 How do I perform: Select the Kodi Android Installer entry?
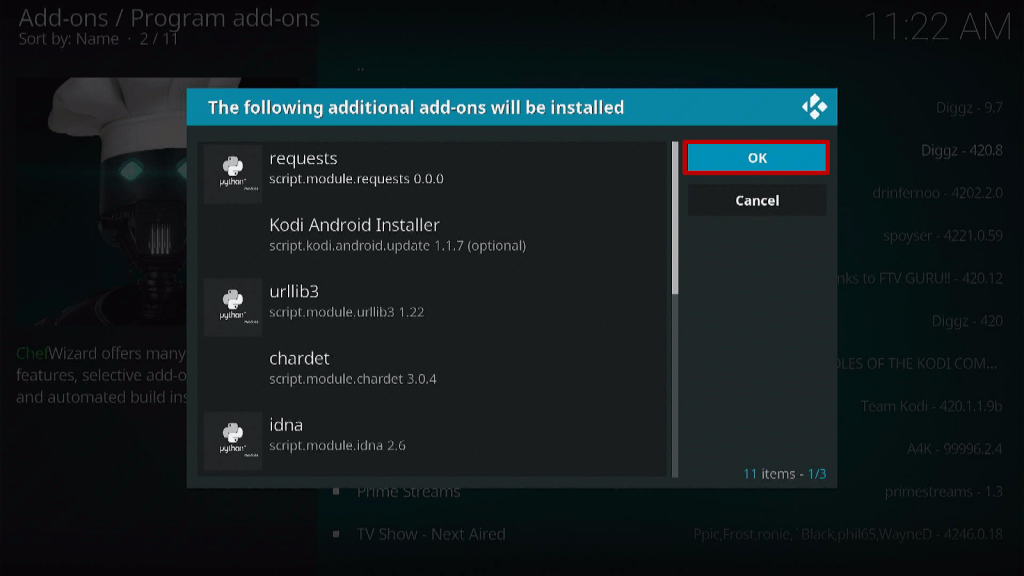pyautogui.click(x=433, y=240)
